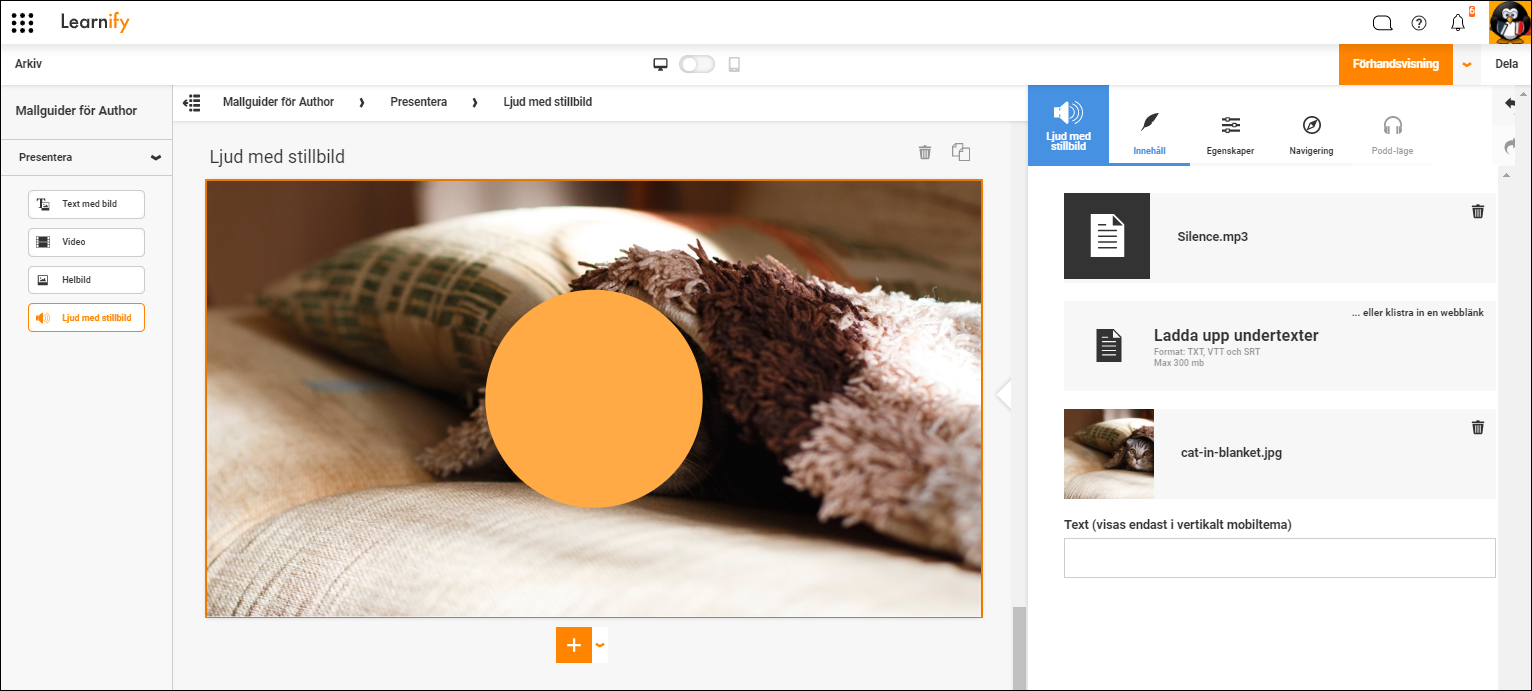Click the subtitles document icon
1532x691 pixels.
click(x=1109, y=345)
